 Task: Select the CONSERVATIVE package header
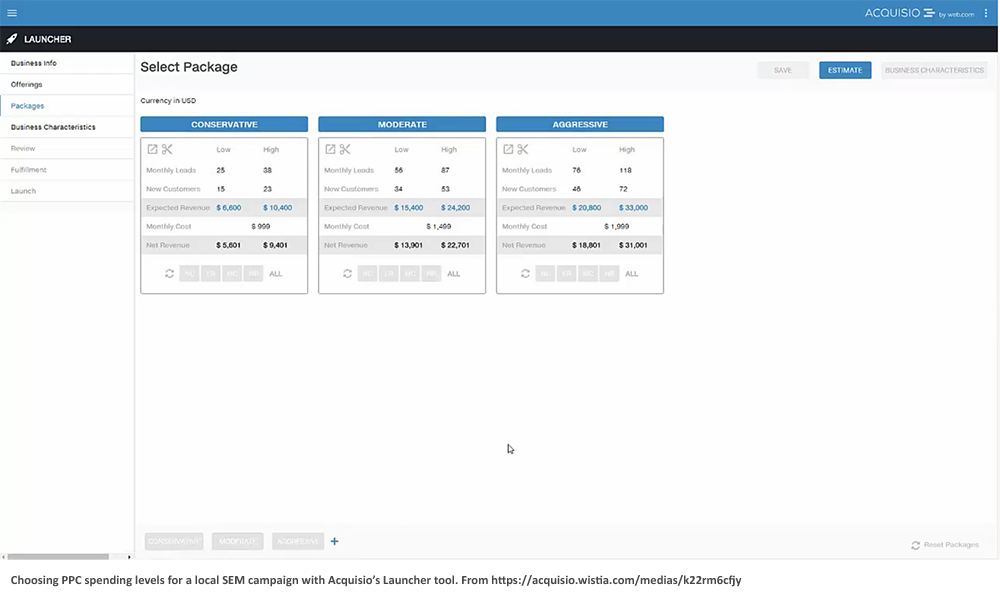[224, 124]
